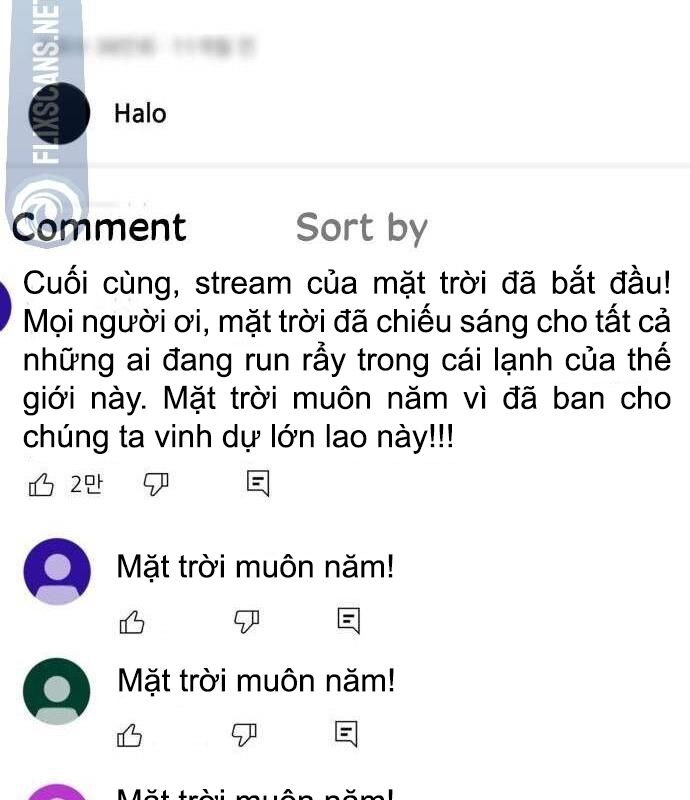Viewport: 690px width, 800px height.
Task: Open the Halo channel's dark avatar
Action: coord(59,113)
